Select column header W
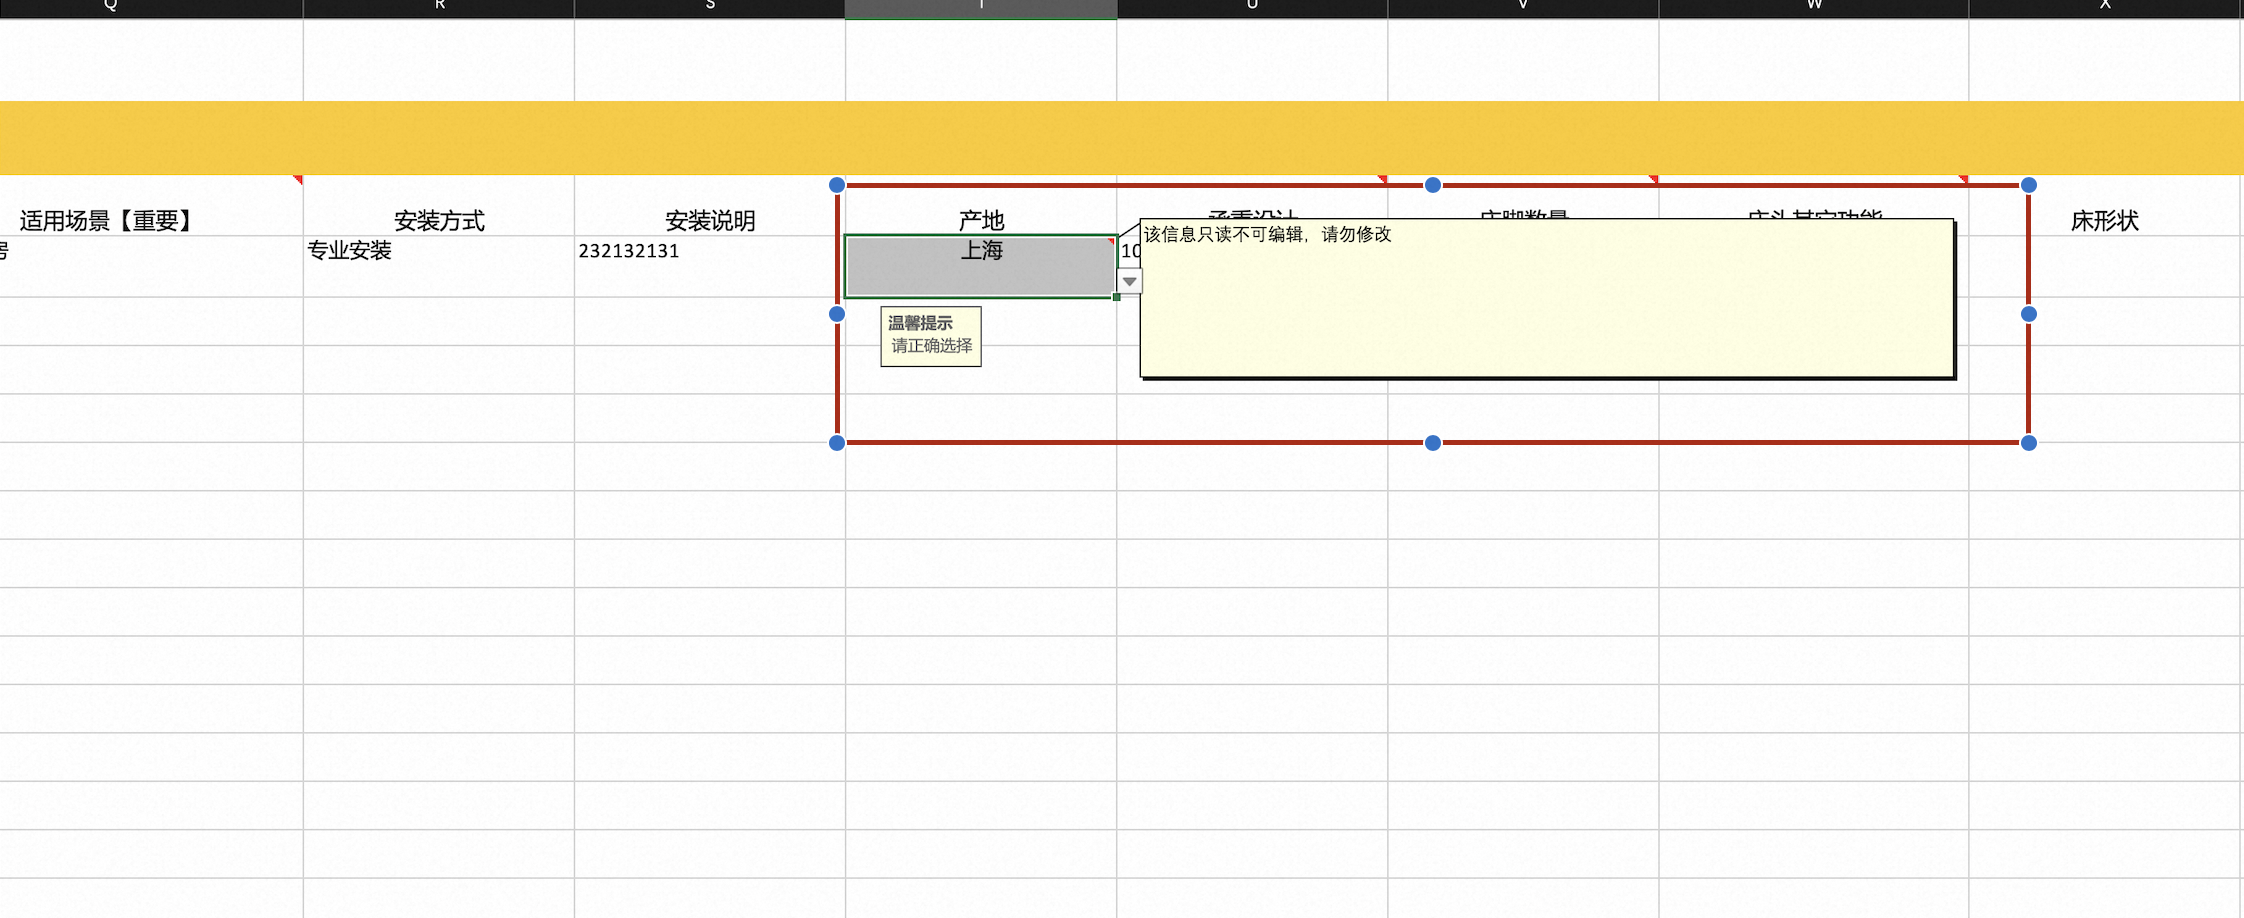Image resolution: width=2244 pixels, height=918 pixels. tap(1813, 8)
